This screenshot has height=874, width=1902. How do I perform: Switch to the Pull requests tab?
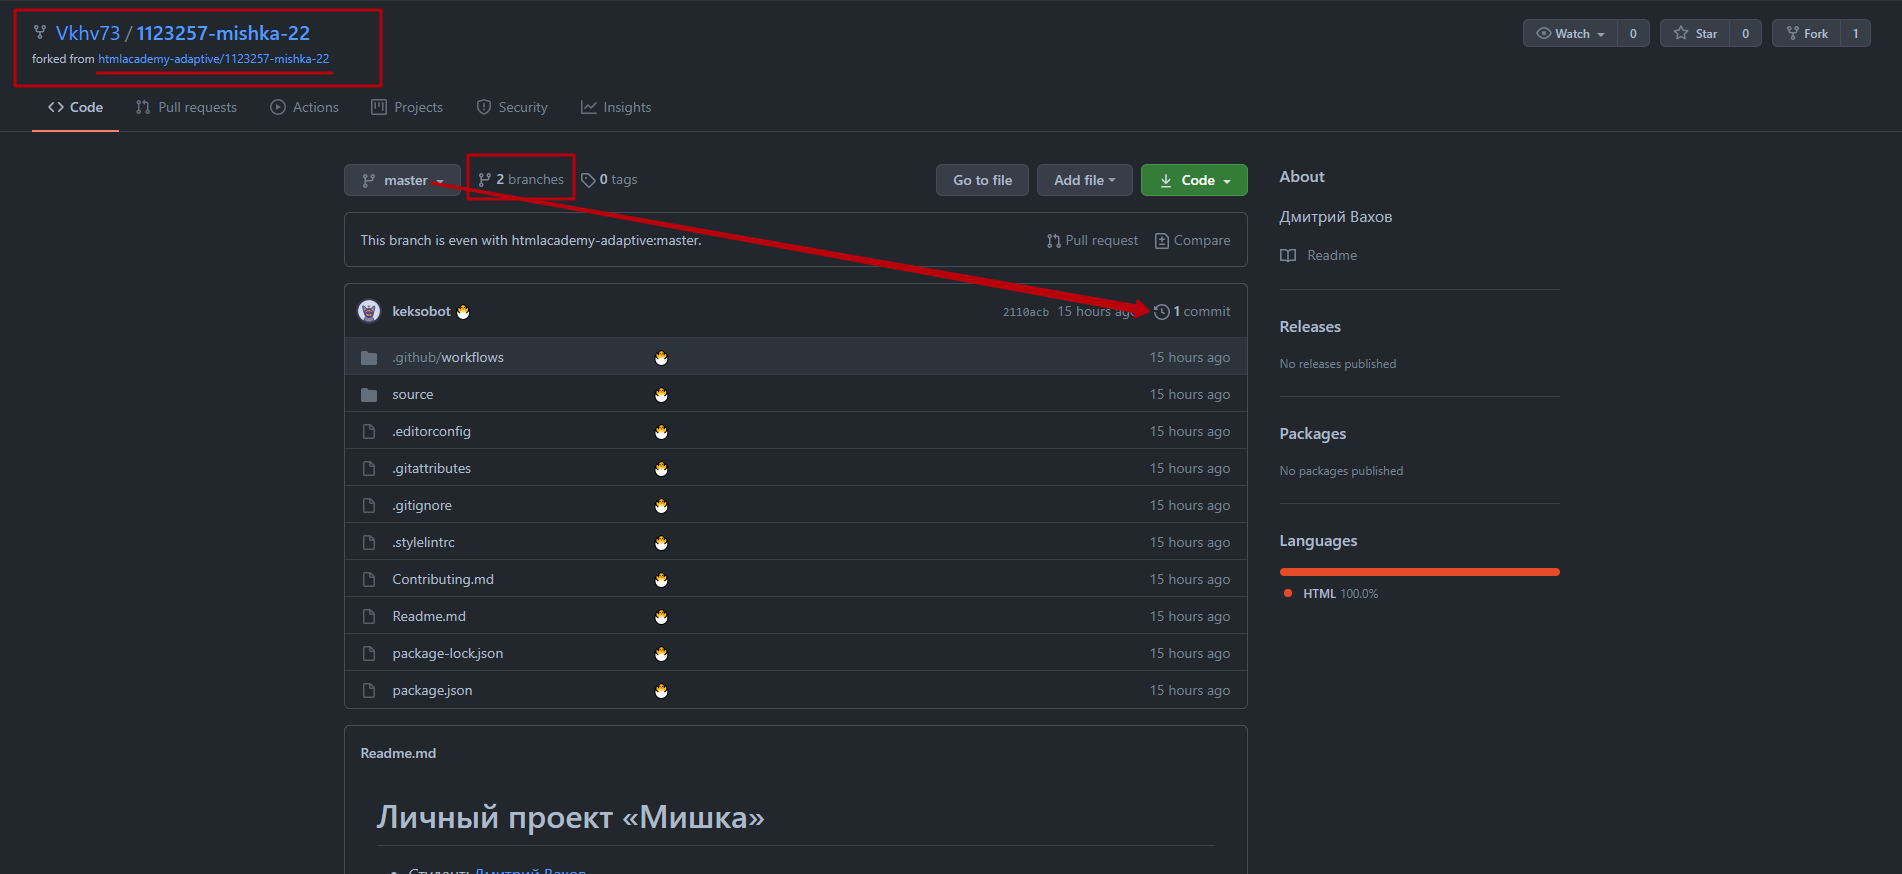coord(186,107)
